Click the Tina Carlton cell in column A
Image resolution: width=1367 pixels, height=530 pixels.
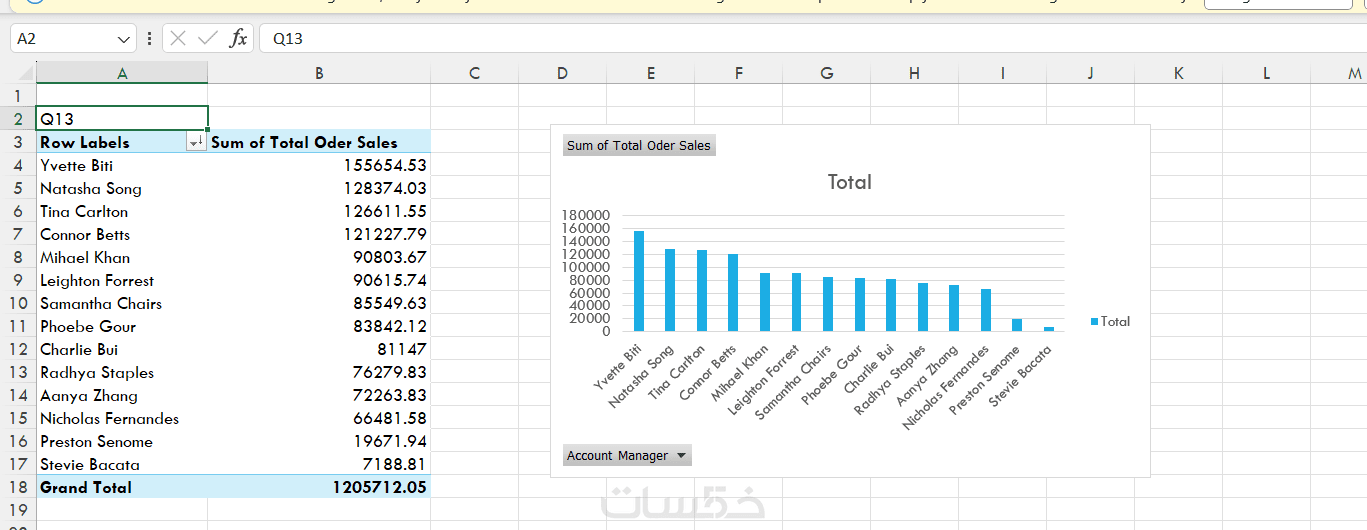(x=122, y=211)
